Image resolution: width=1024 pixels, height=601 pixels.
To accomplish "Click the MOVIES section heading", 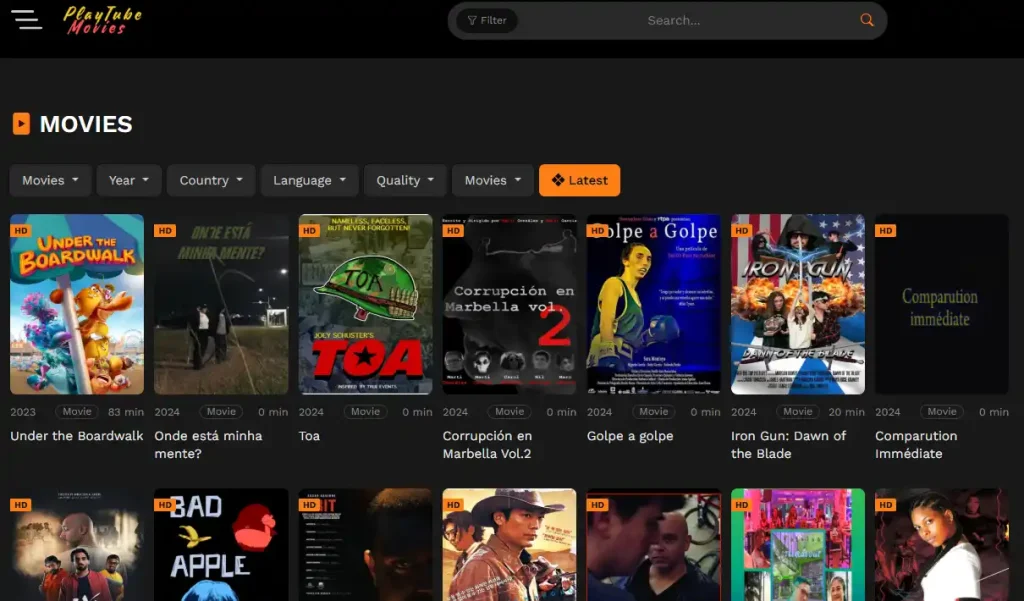I will pyautogui.click(x=86, y=124).
